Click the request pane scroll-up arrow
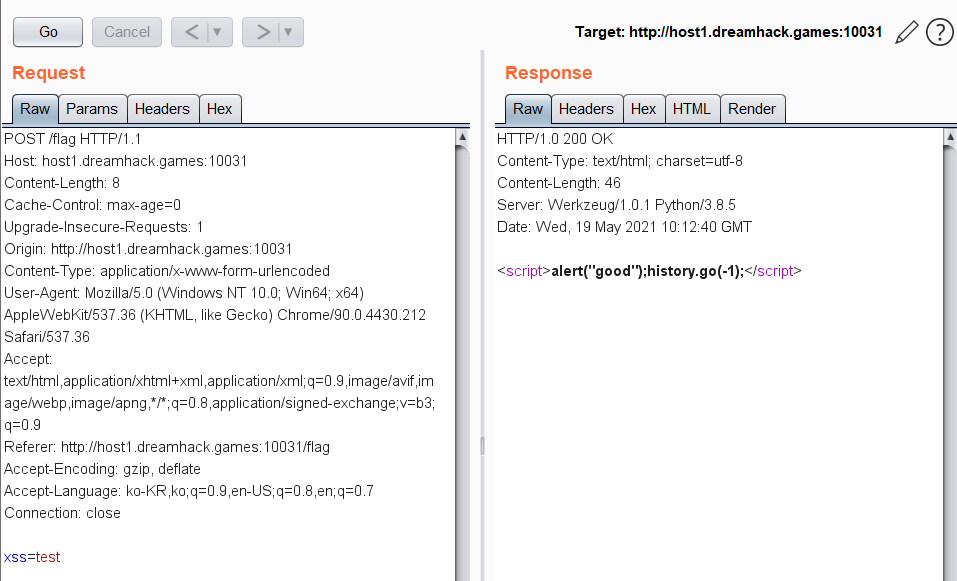This screenshot has width=957, height=581. [x=462, y=137]
